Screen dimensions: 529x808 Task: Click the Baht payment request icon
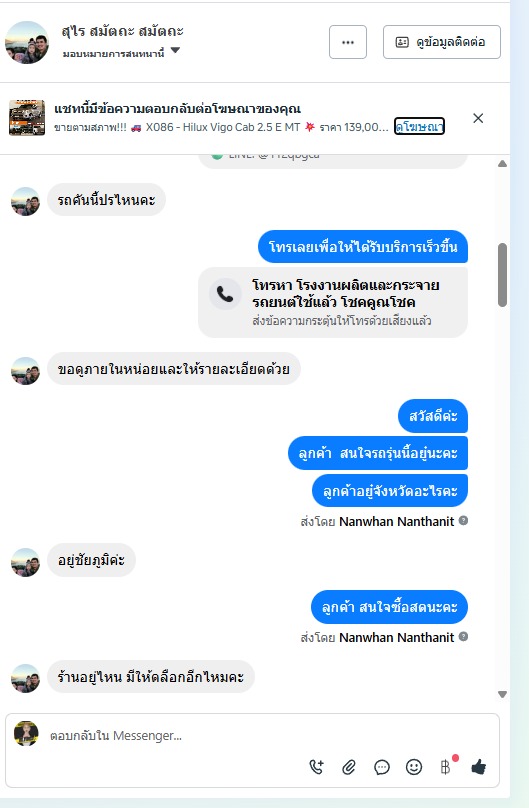pyautogui.click(x=446, y=767)
